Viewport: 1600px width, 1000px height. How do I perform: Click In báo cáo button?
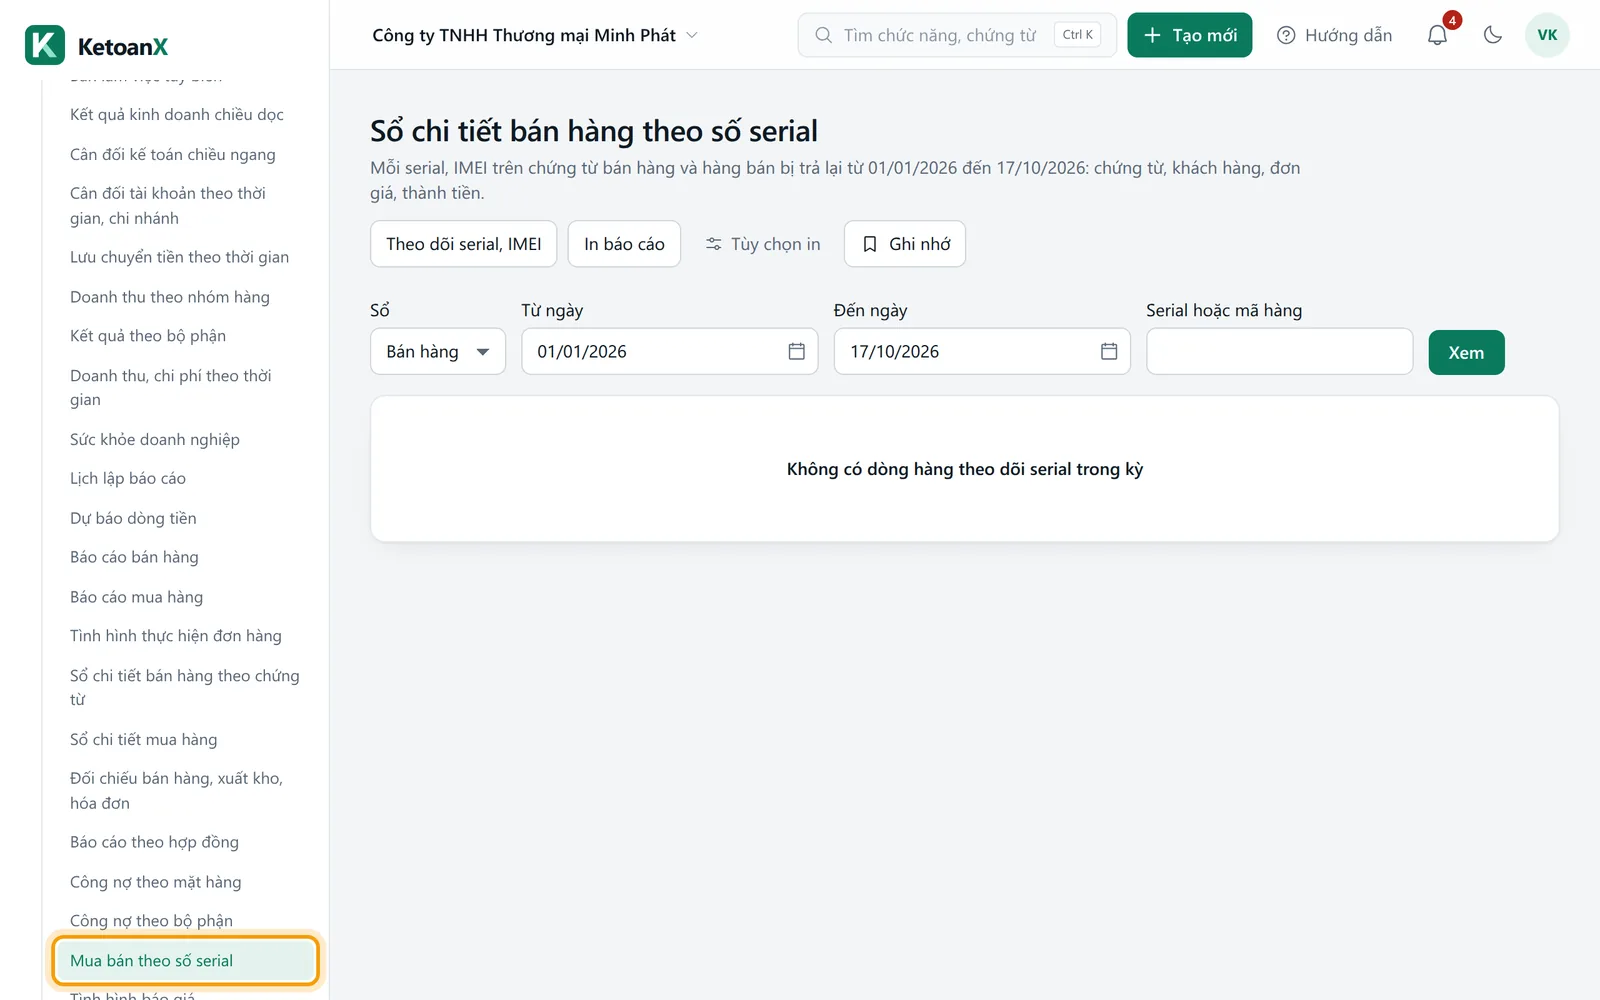(x=624, y=244)
